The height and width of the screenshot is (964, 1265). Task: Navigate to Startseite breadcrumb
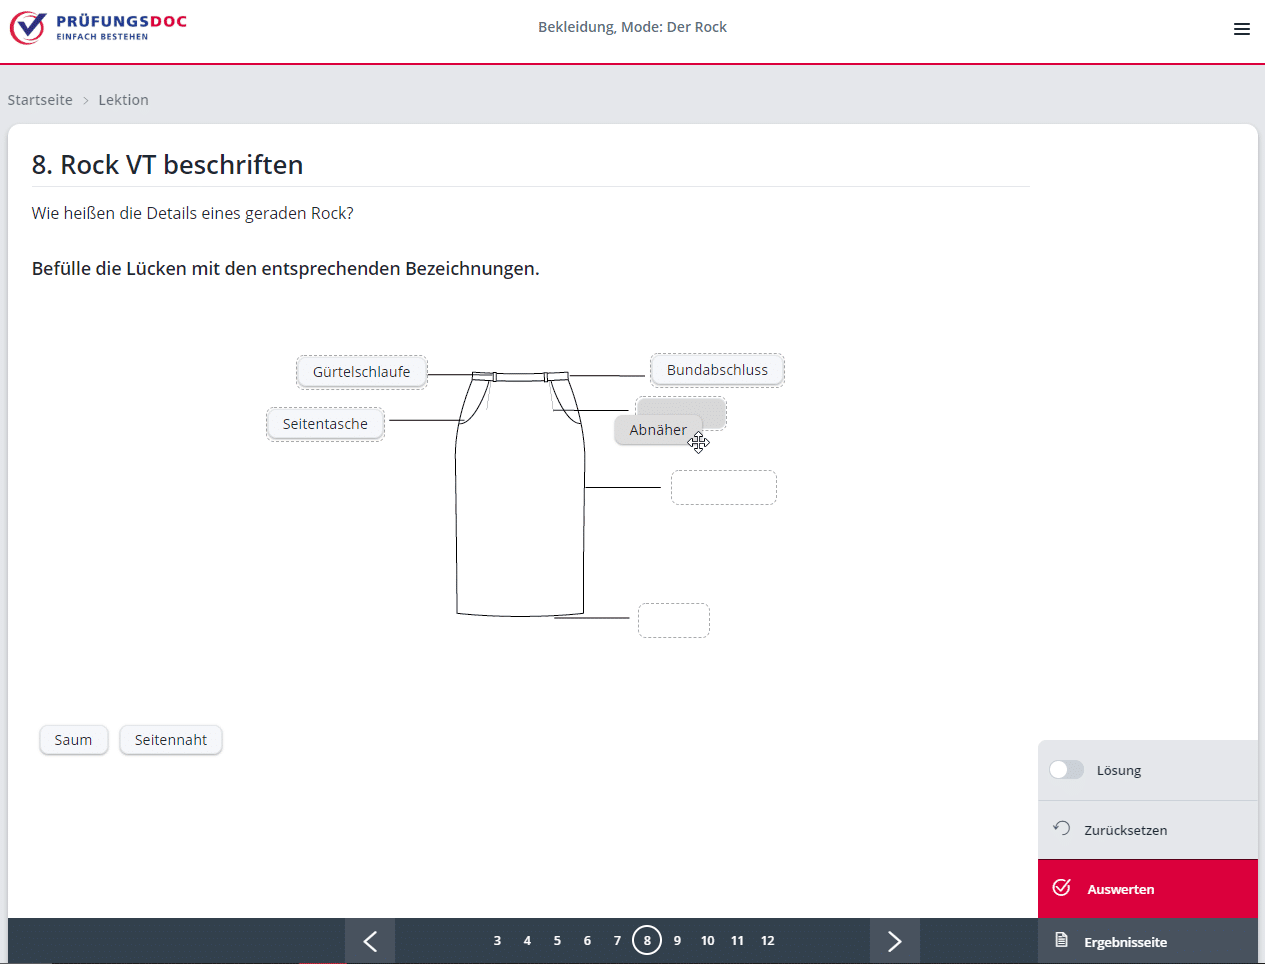(40, 100)
